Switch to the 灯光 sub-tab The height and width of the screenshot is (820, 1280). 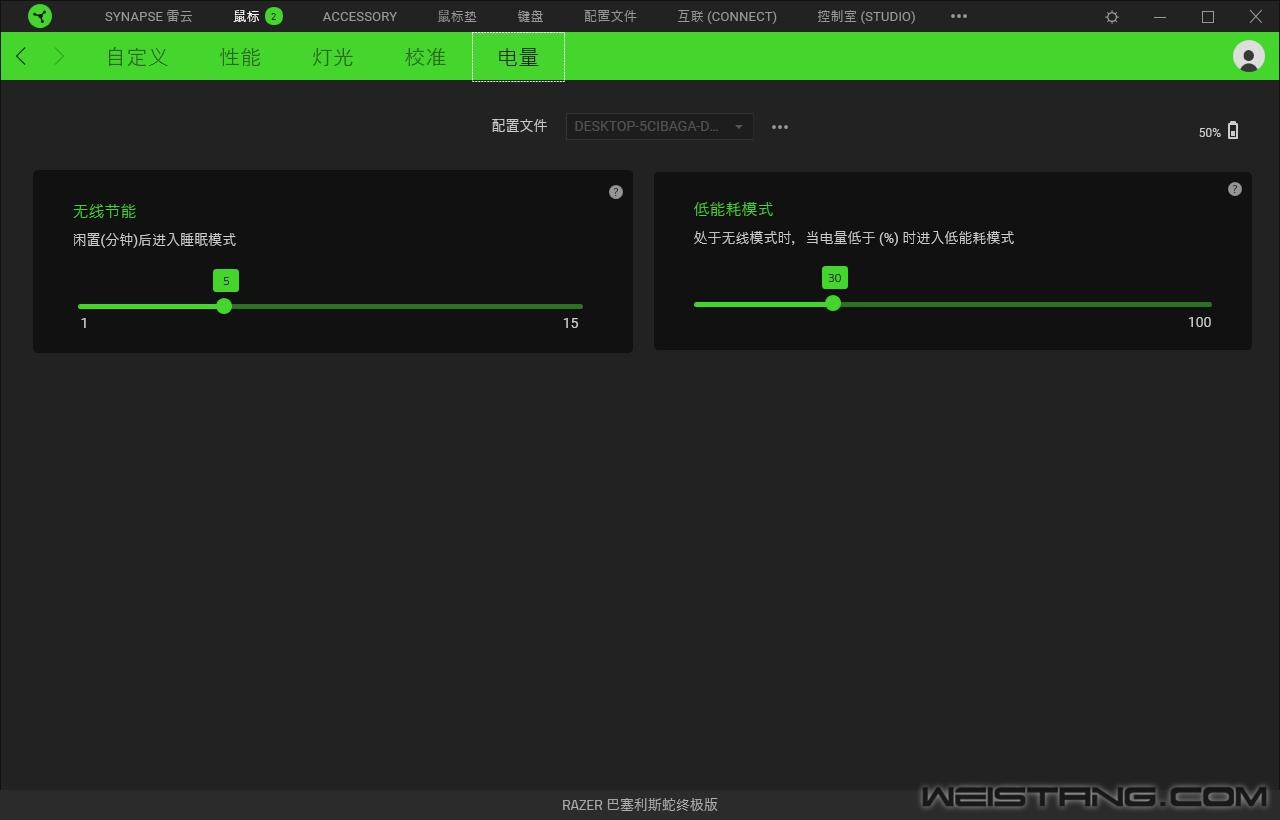tap(333, 57)
